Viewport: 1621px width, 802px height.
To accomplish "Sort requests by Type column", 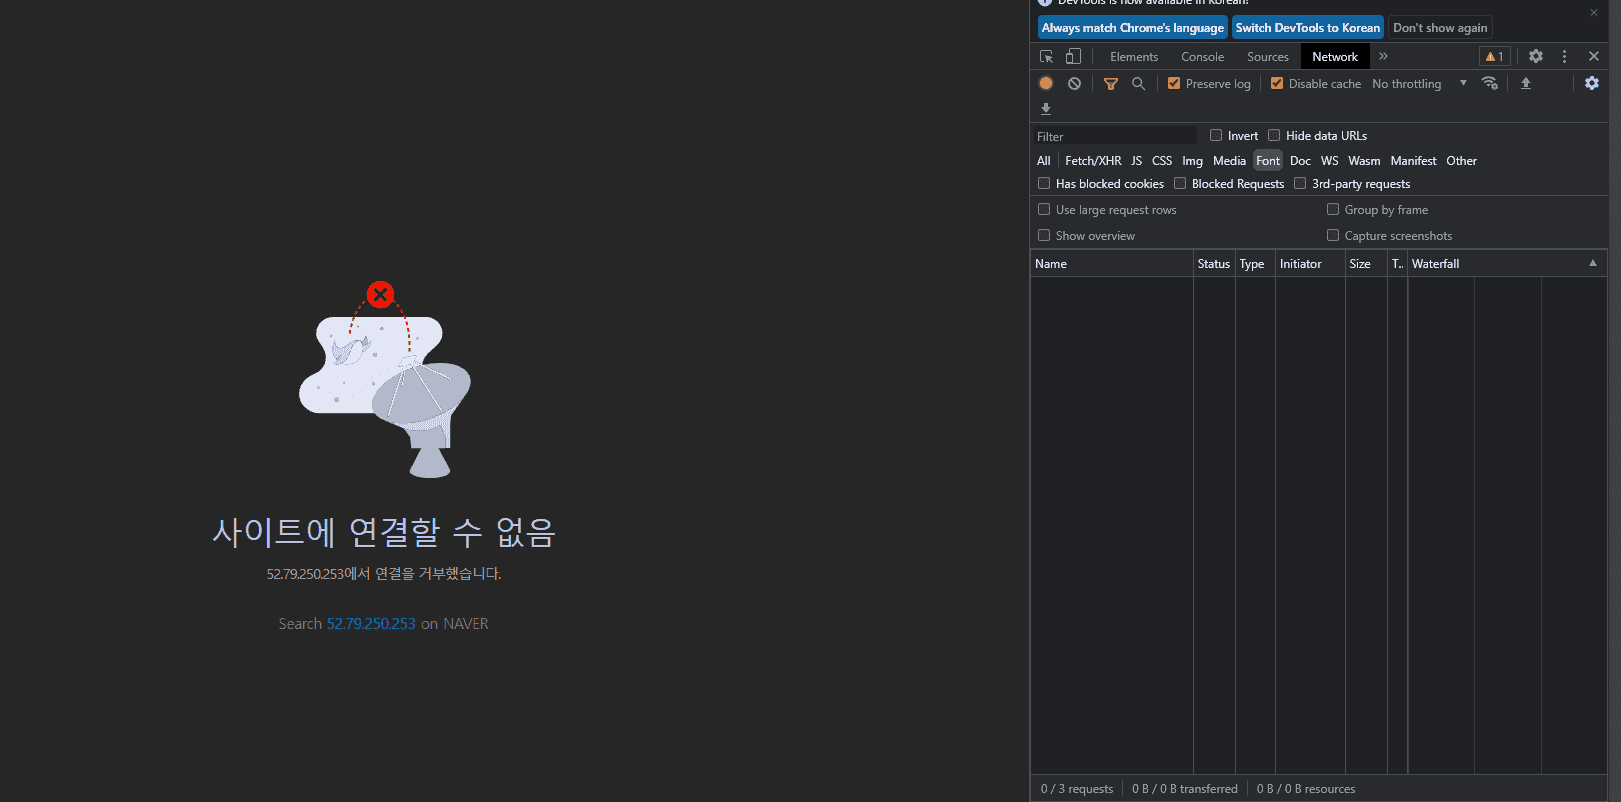I will click(x=1255, y=264).
